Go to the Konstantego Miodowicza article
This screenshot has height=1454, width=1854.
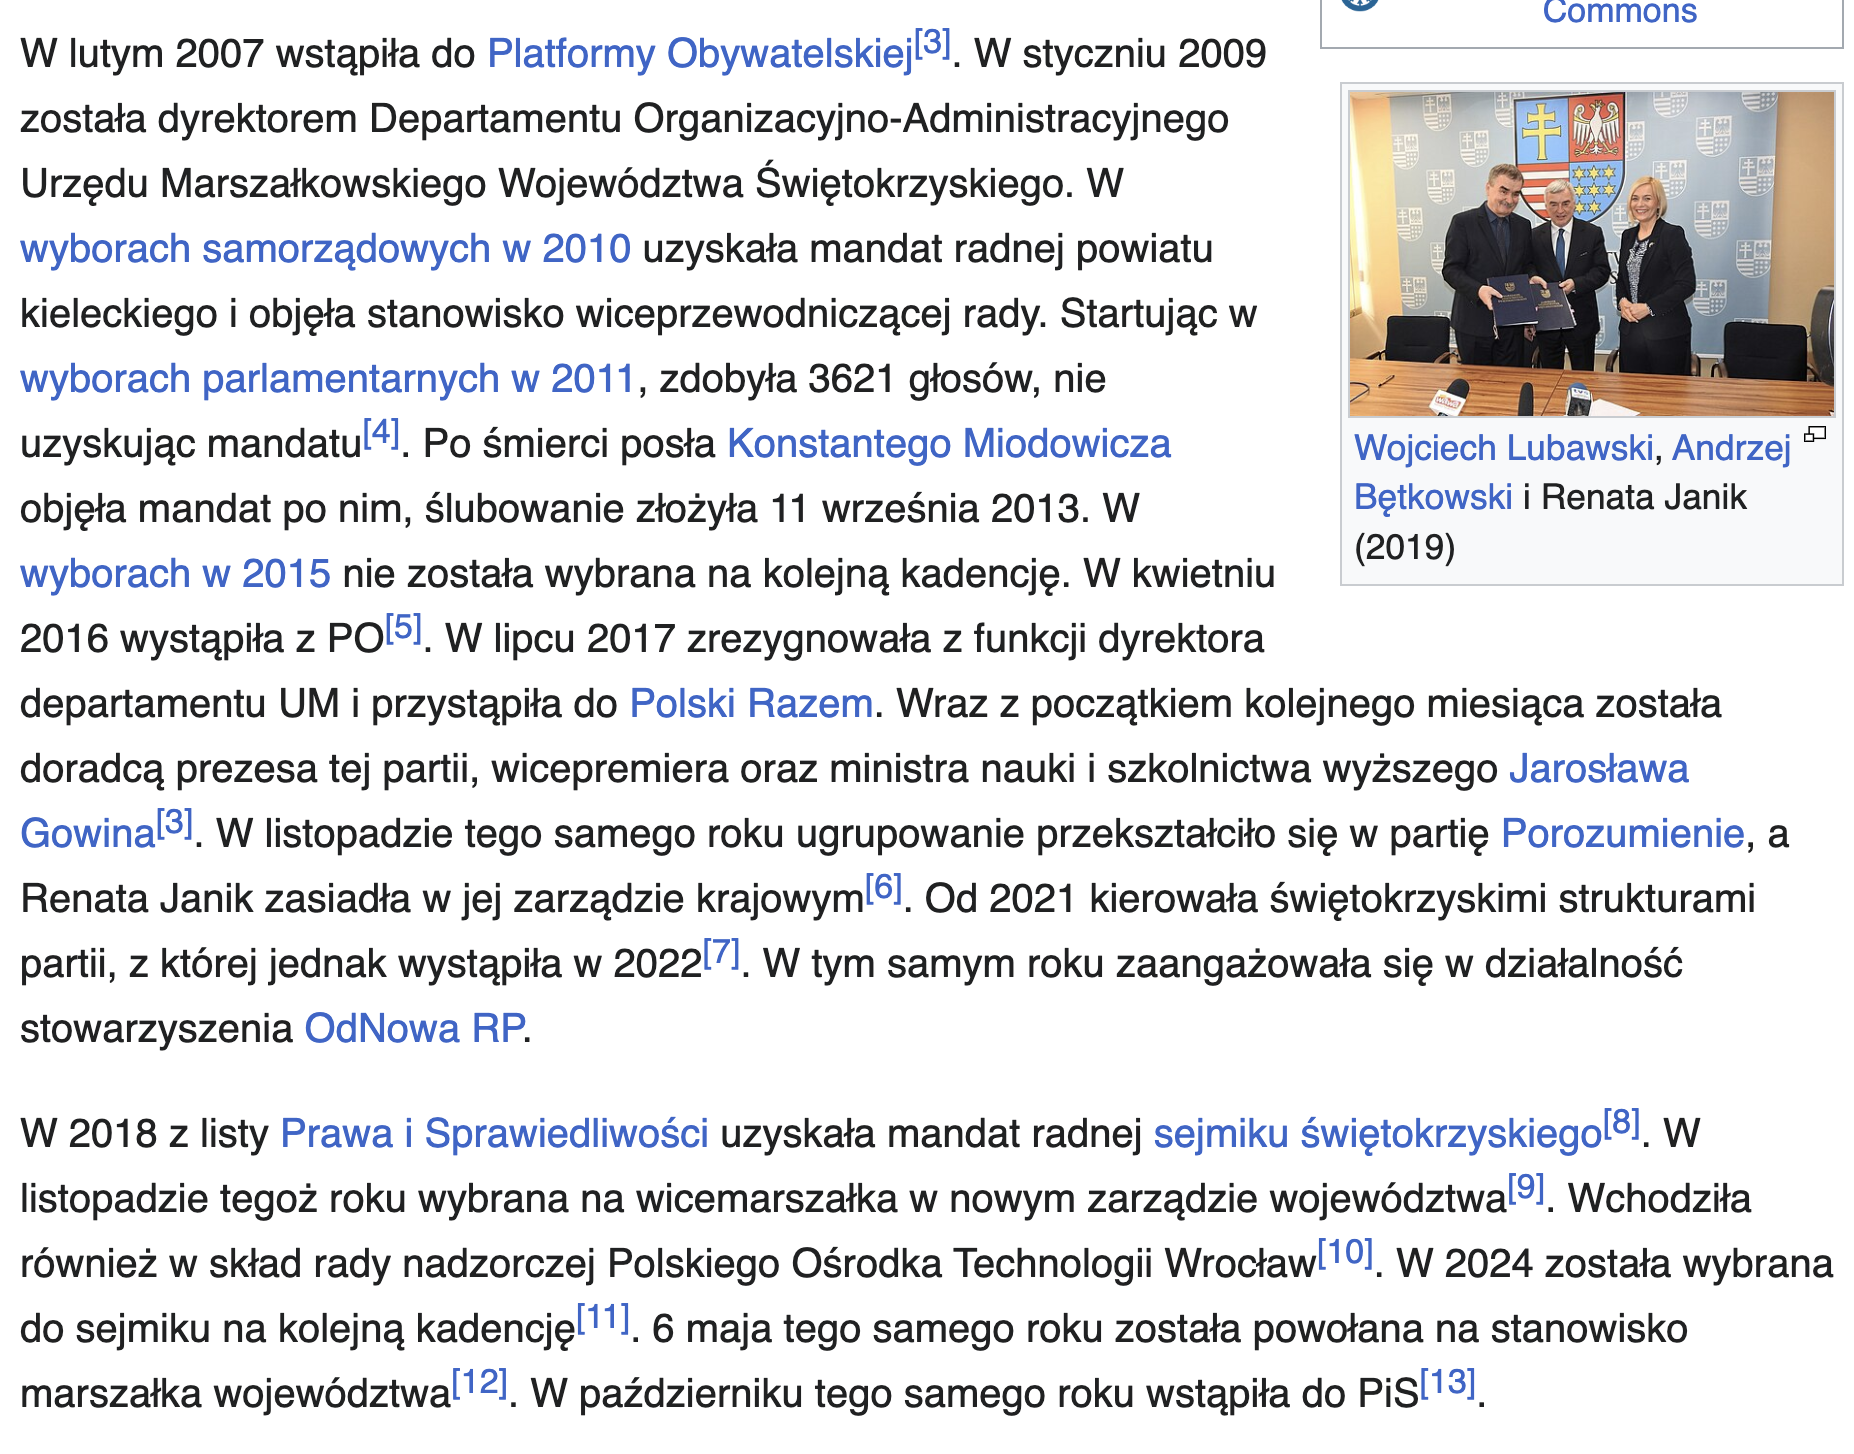pyautogui.click(x=948, y=444)
